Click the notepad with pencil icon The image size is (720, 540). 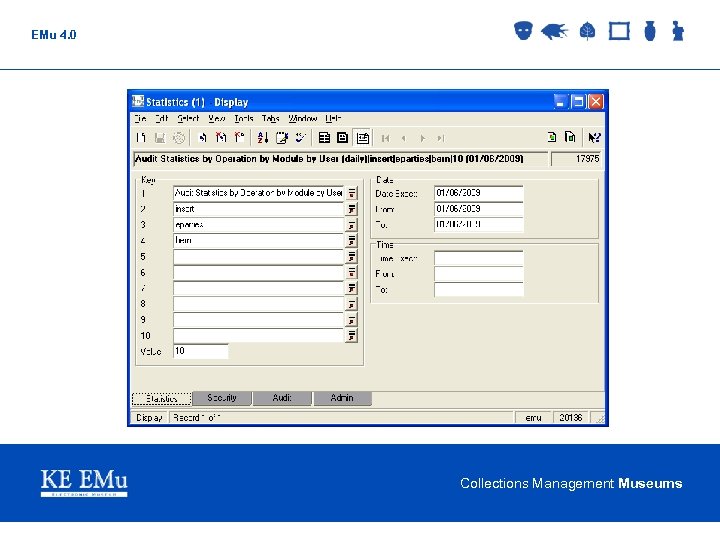(281, 137)
